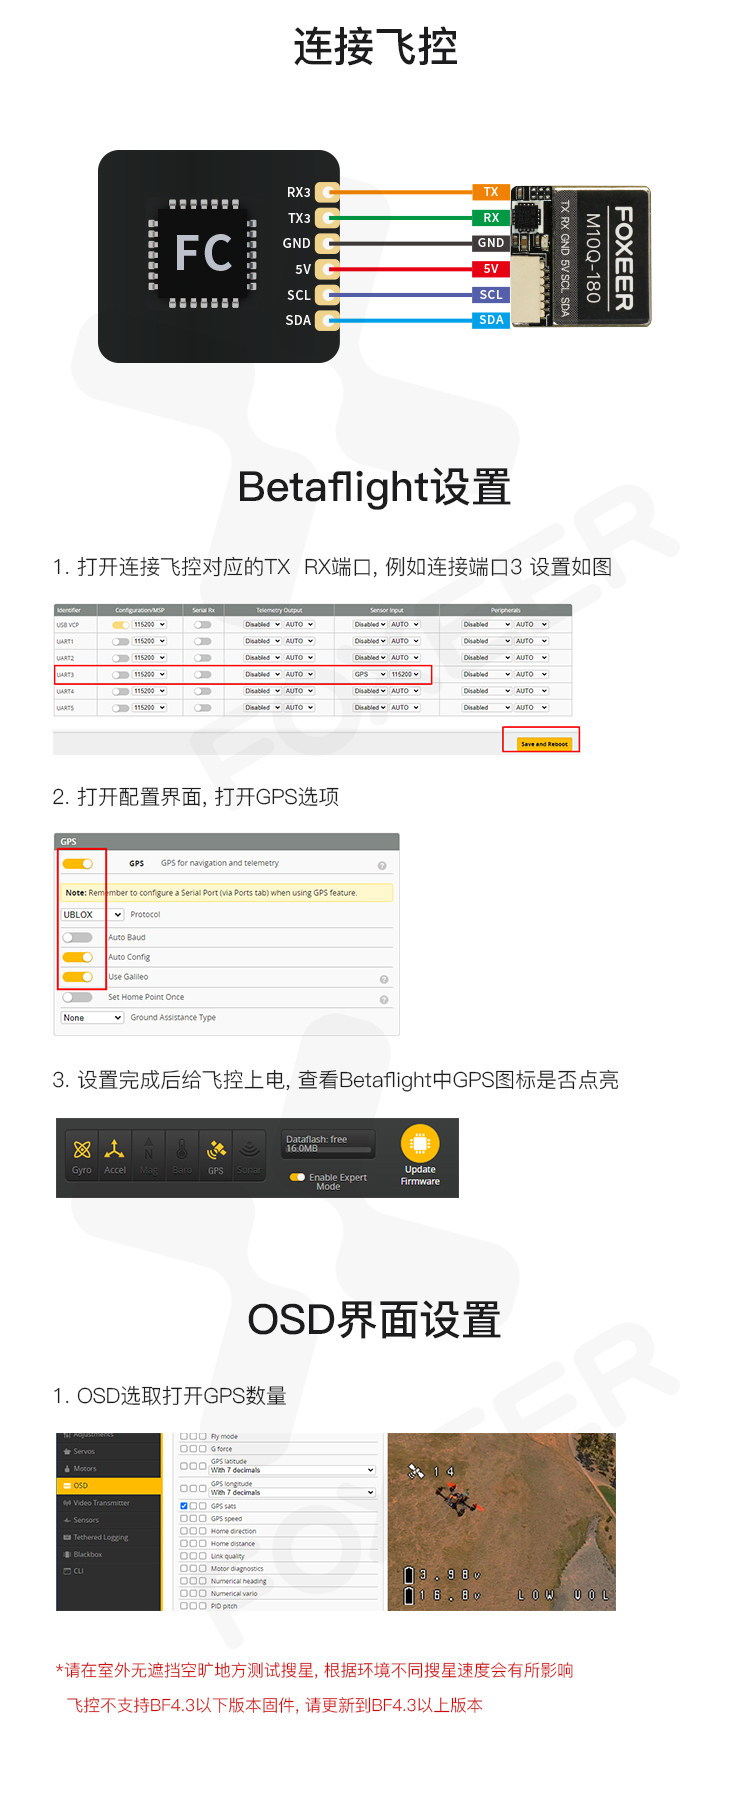750x1806 pixels.
Task: Open CLI tab in sidebar
Action: (x=109, y=1571)
